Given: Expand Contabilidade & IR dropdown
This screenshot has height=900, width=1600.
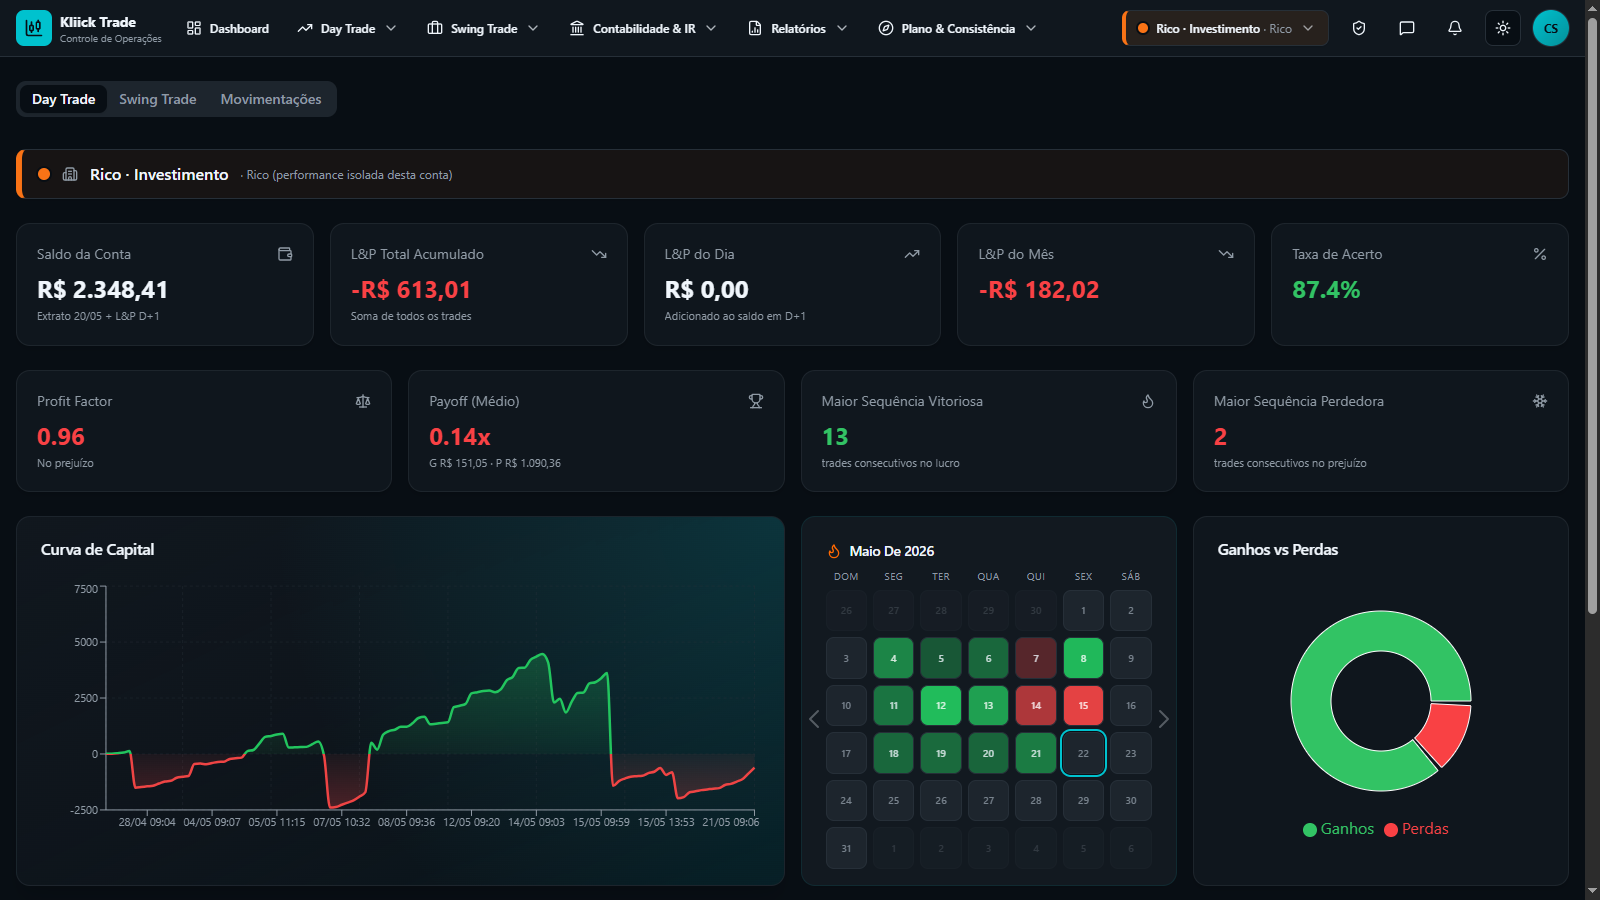Looking at the screenshot, I should [643, 28].
